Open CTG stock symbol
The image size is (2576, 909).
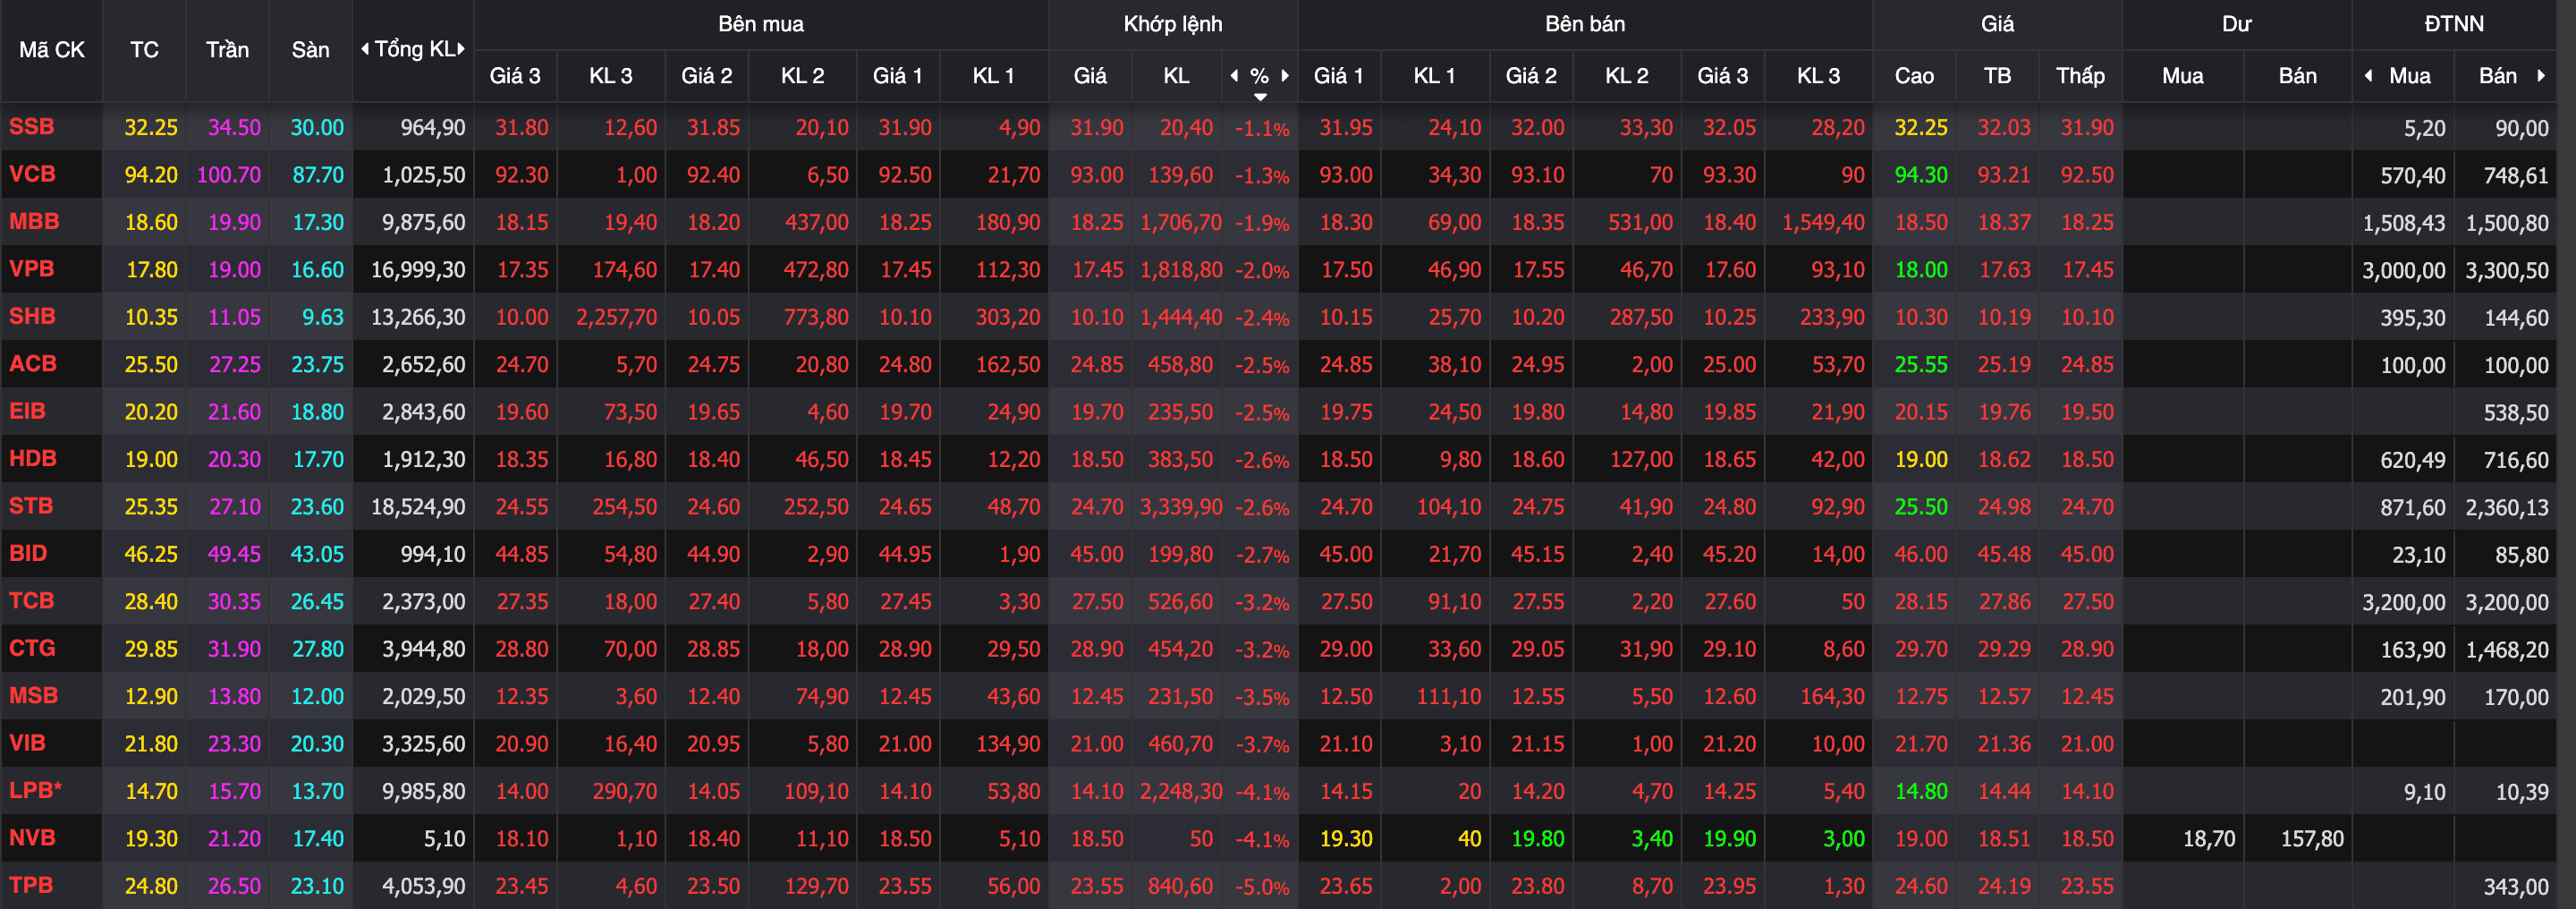[32, 648]
